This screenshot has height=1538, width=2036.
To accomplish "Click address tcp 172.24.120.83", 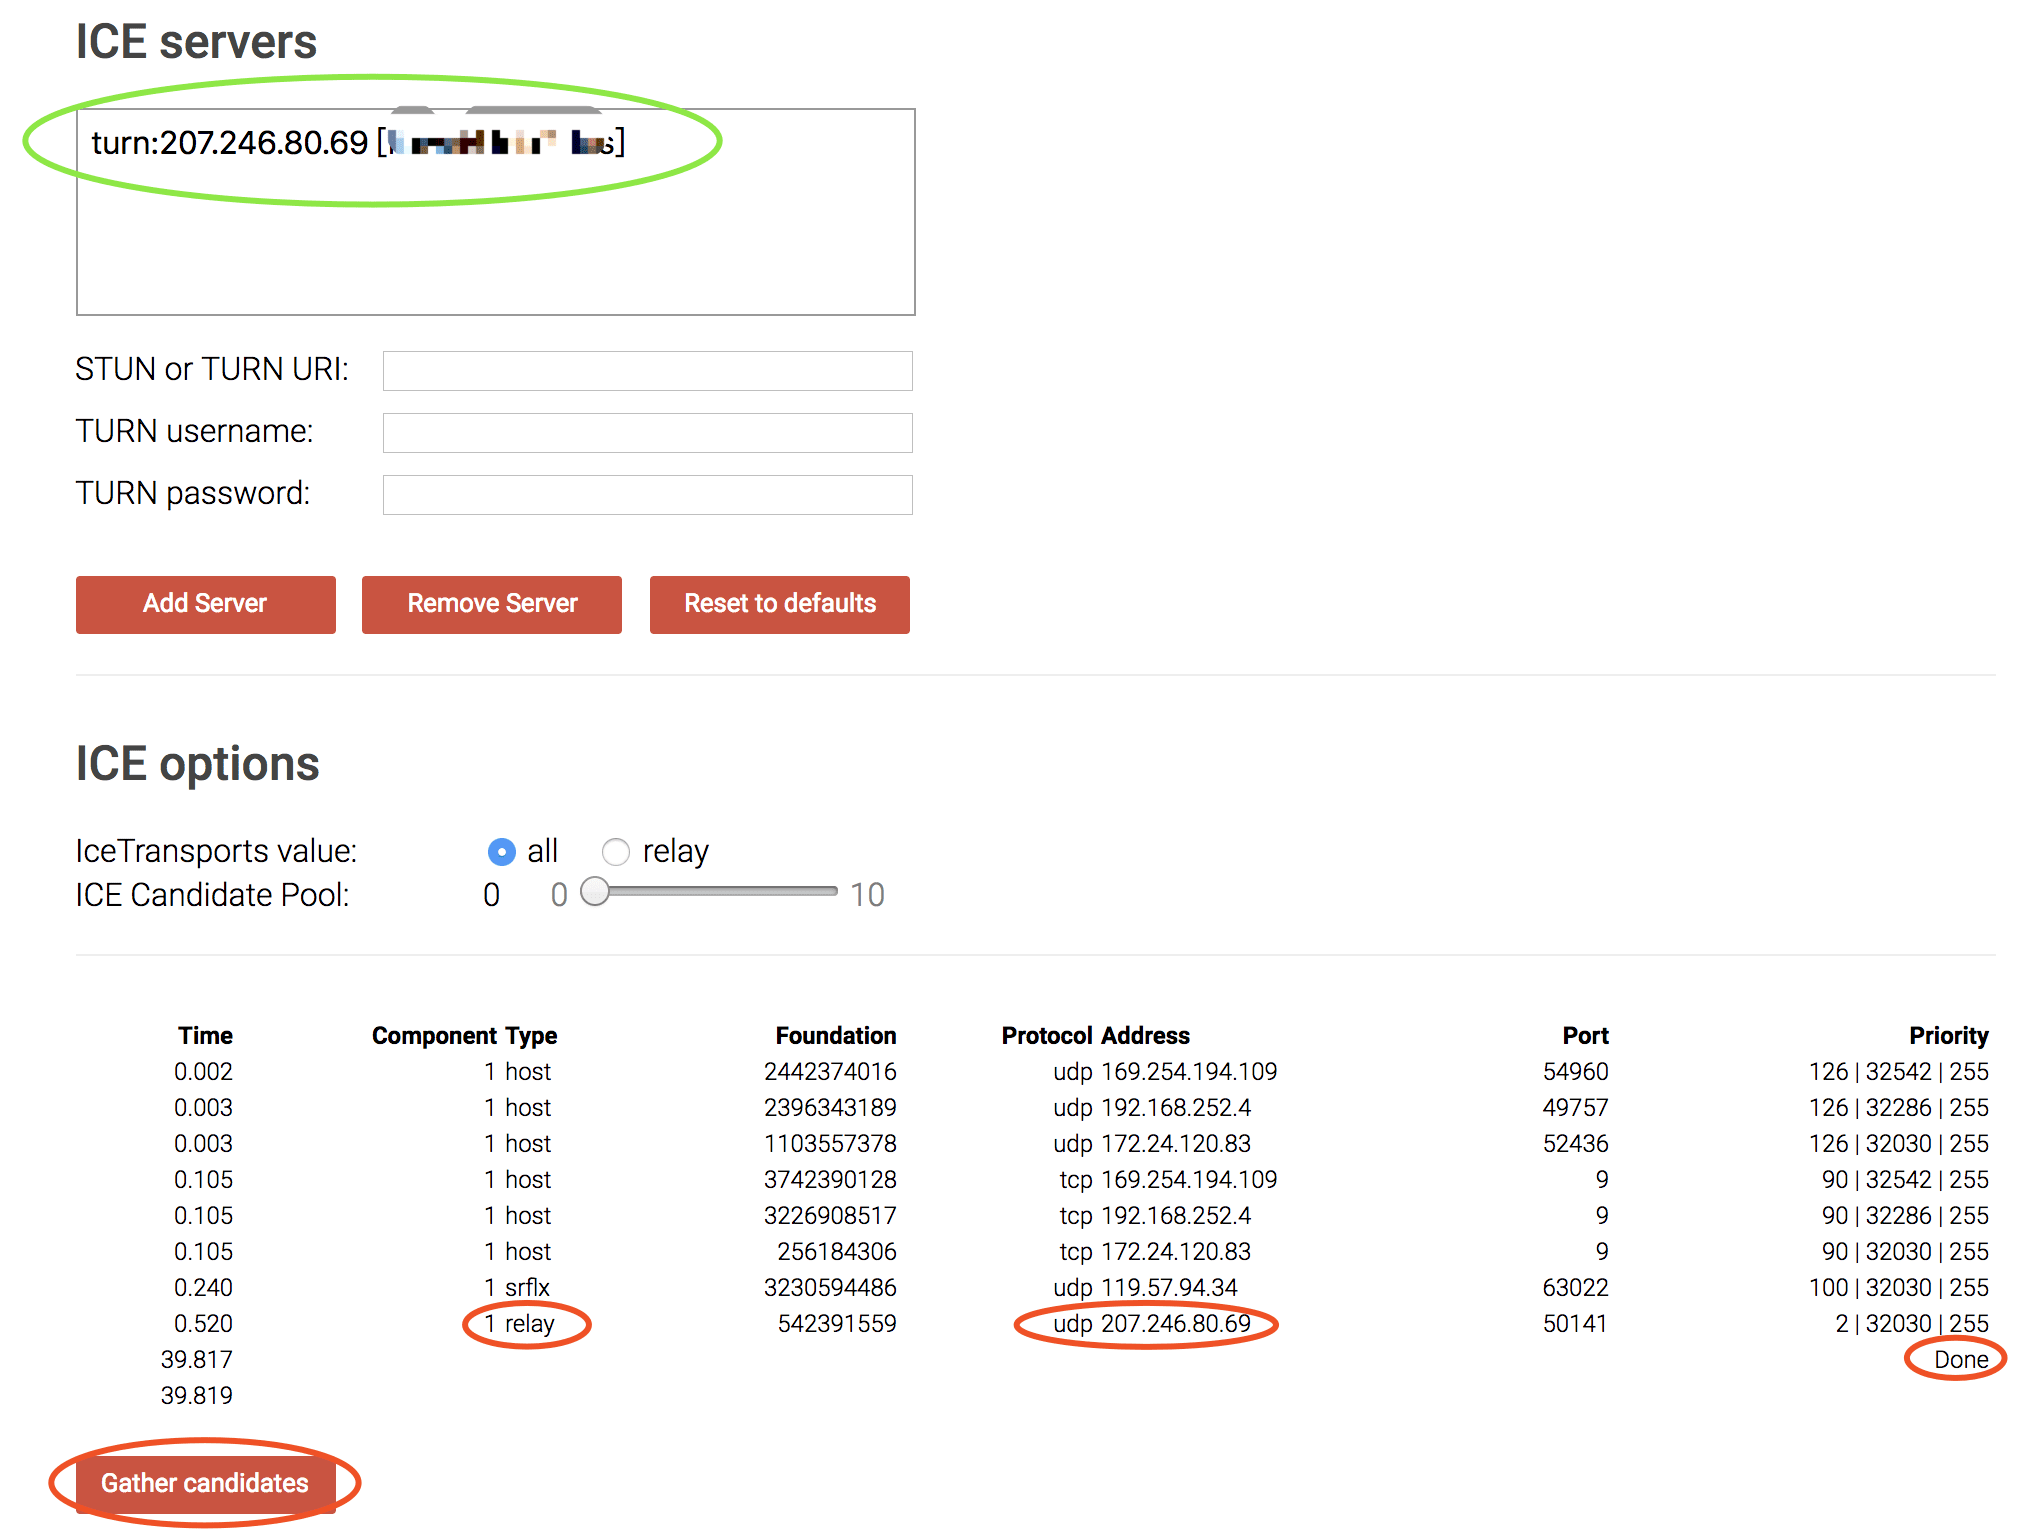I will pyautogui.click(x=1155, y=1252).
